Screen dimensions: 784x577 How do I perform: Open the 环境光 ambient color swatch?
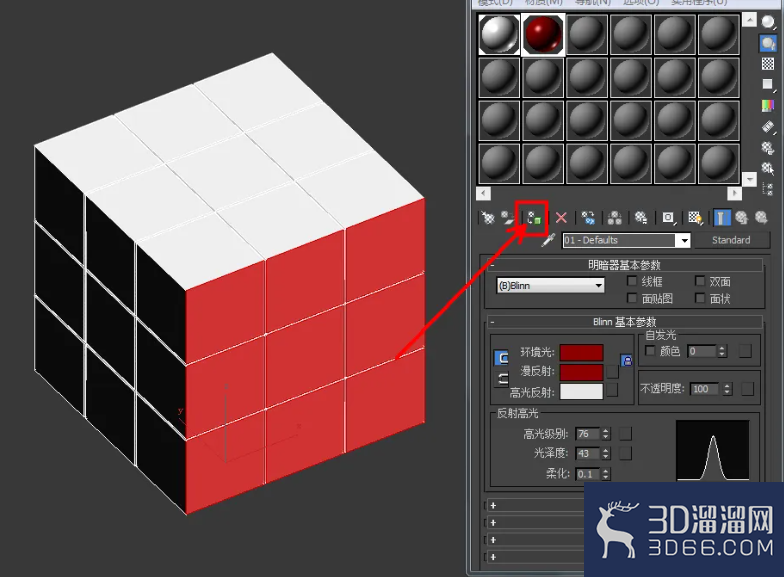pyautogui.click(x=582, y=352)
